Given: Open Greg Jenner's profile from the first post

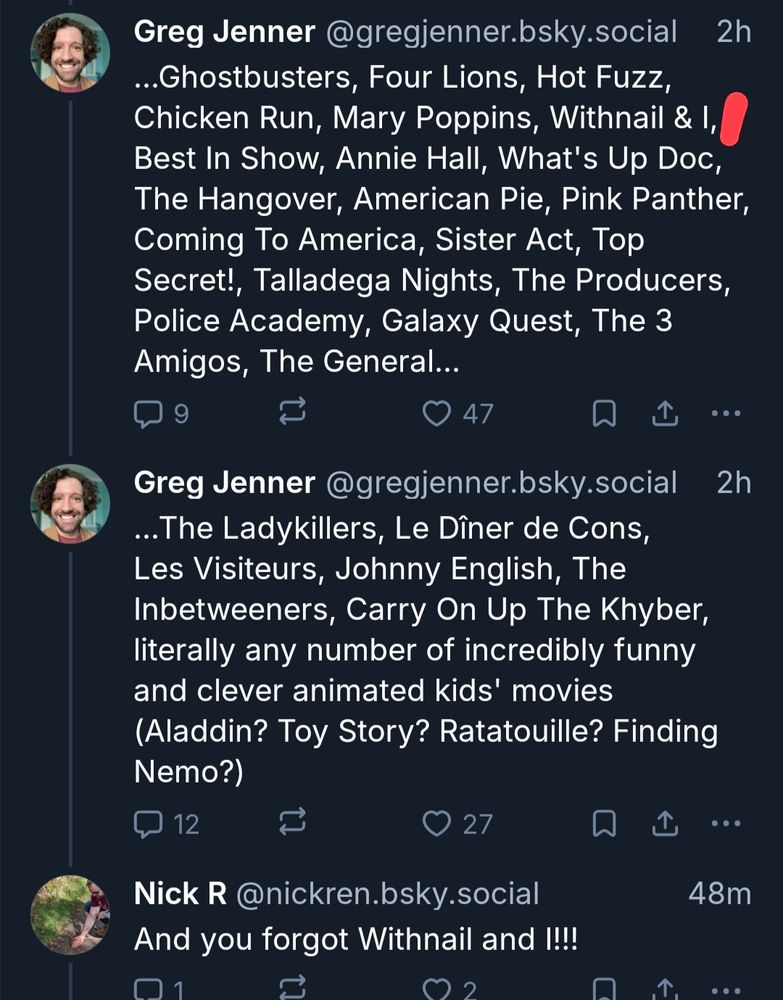Looking at the screenshot, I should 221,31.
